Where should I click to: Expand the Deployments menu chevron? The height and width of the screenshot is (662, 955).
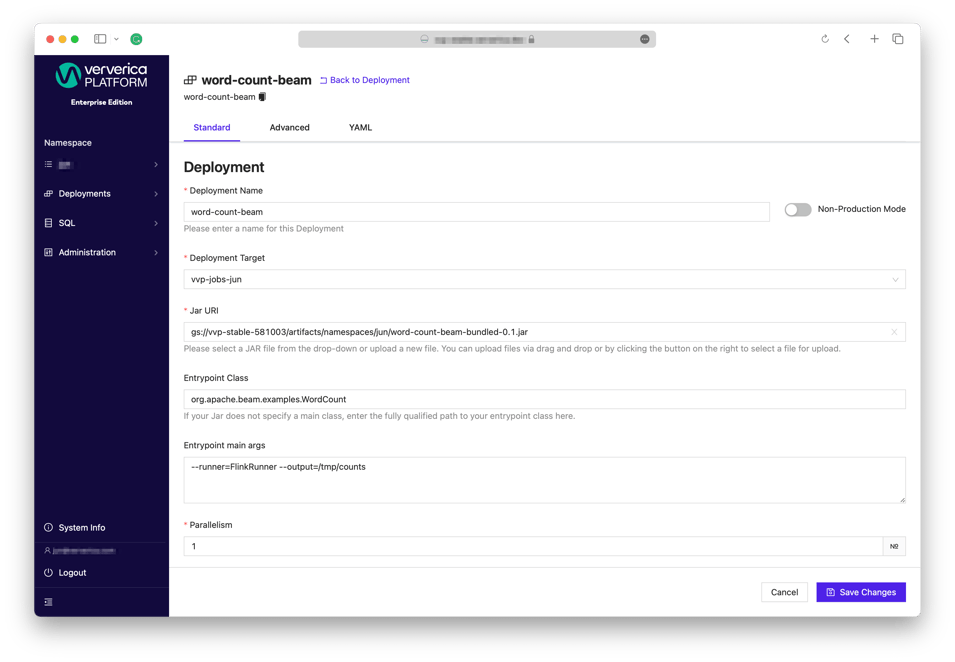point(156,194)
